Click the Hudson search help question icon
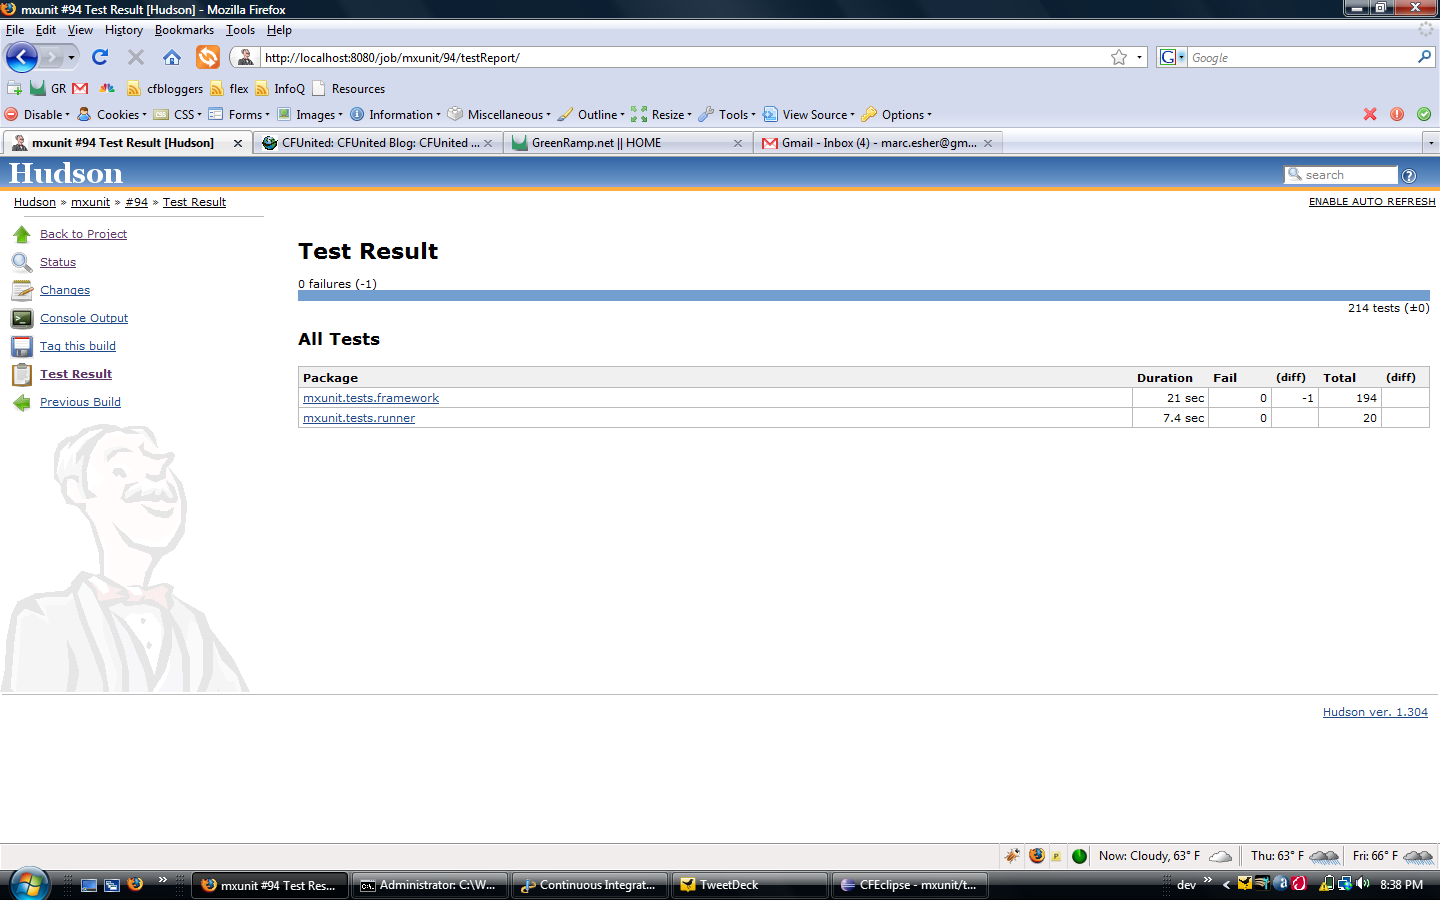This screenshot has width=1440, height=900. point(1409,176)
